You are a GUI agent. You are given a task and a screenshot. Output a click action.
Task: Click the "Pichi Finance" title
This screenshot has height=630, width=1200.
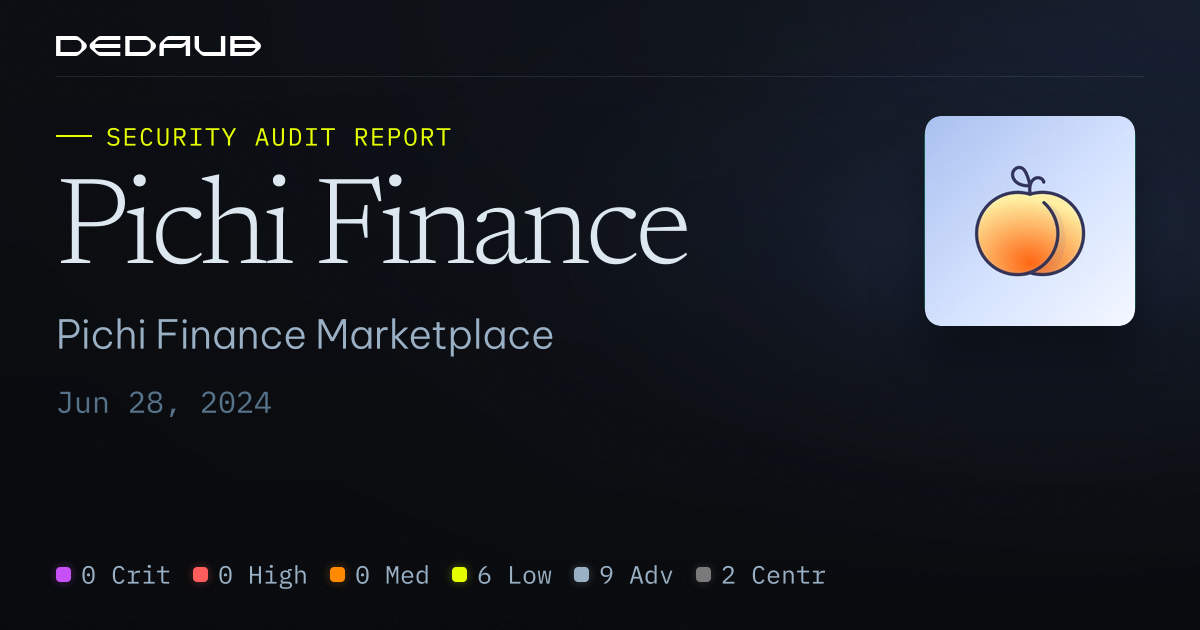tap(372, 220)
